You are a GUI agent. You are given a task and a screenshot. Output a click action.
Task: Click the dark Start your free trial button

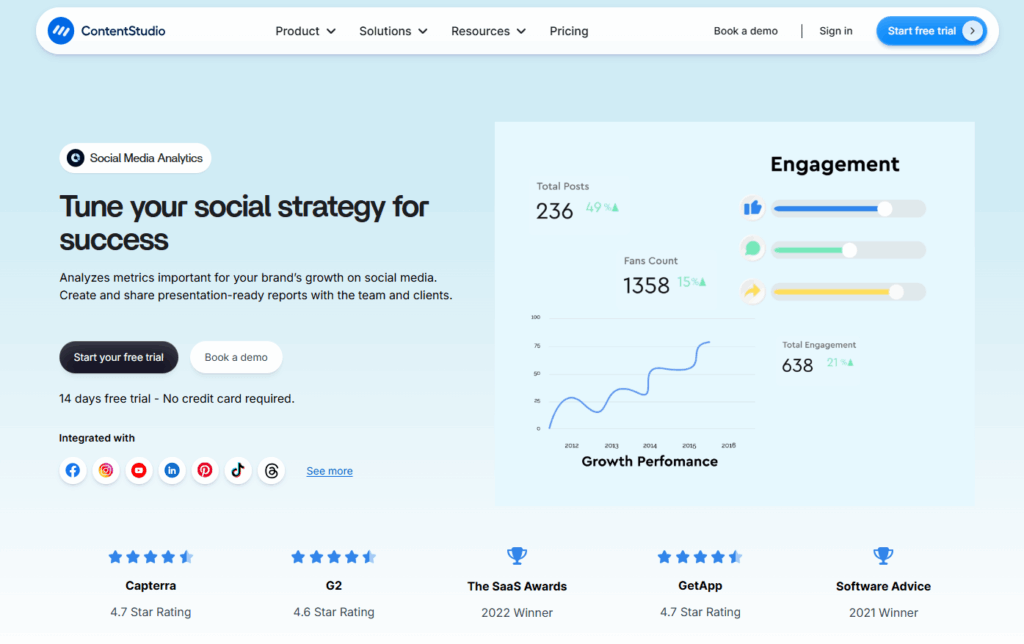pos(118,357)
